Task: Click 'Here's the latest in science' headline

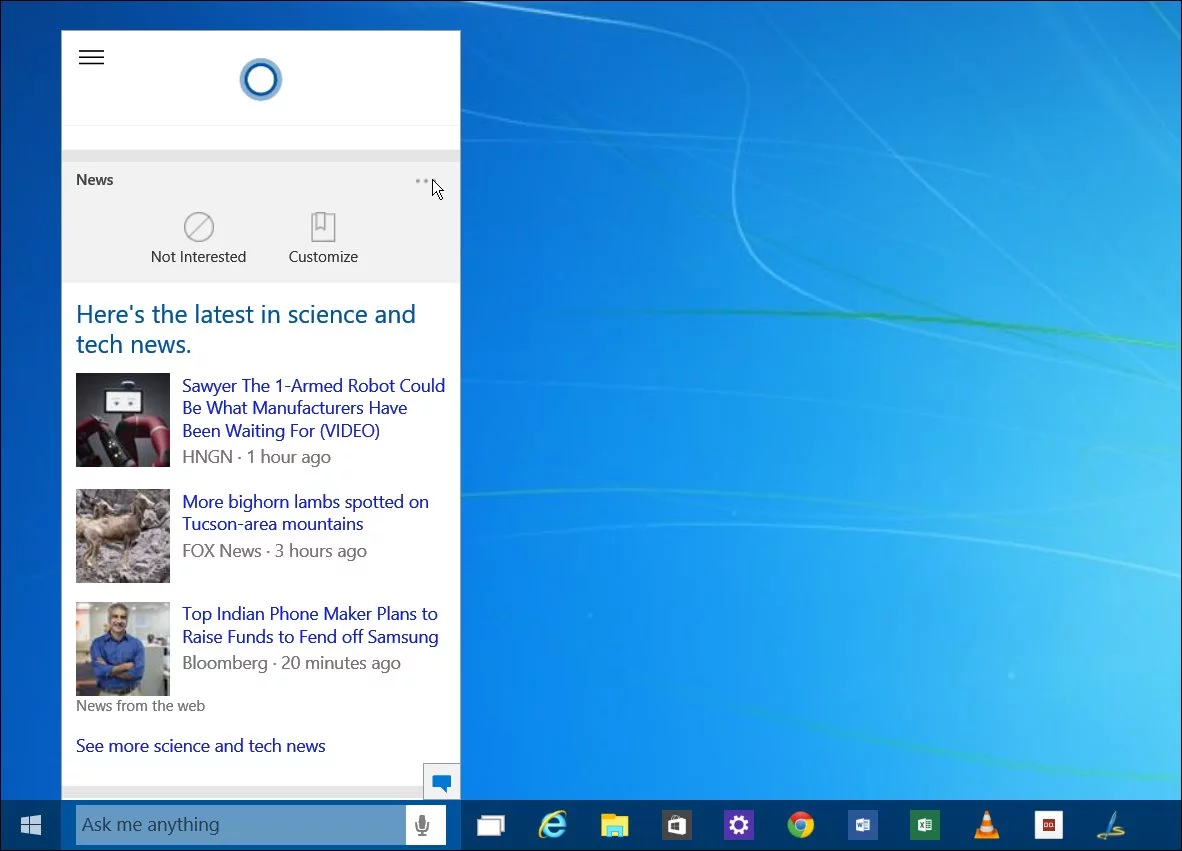Action: point(246,329)
